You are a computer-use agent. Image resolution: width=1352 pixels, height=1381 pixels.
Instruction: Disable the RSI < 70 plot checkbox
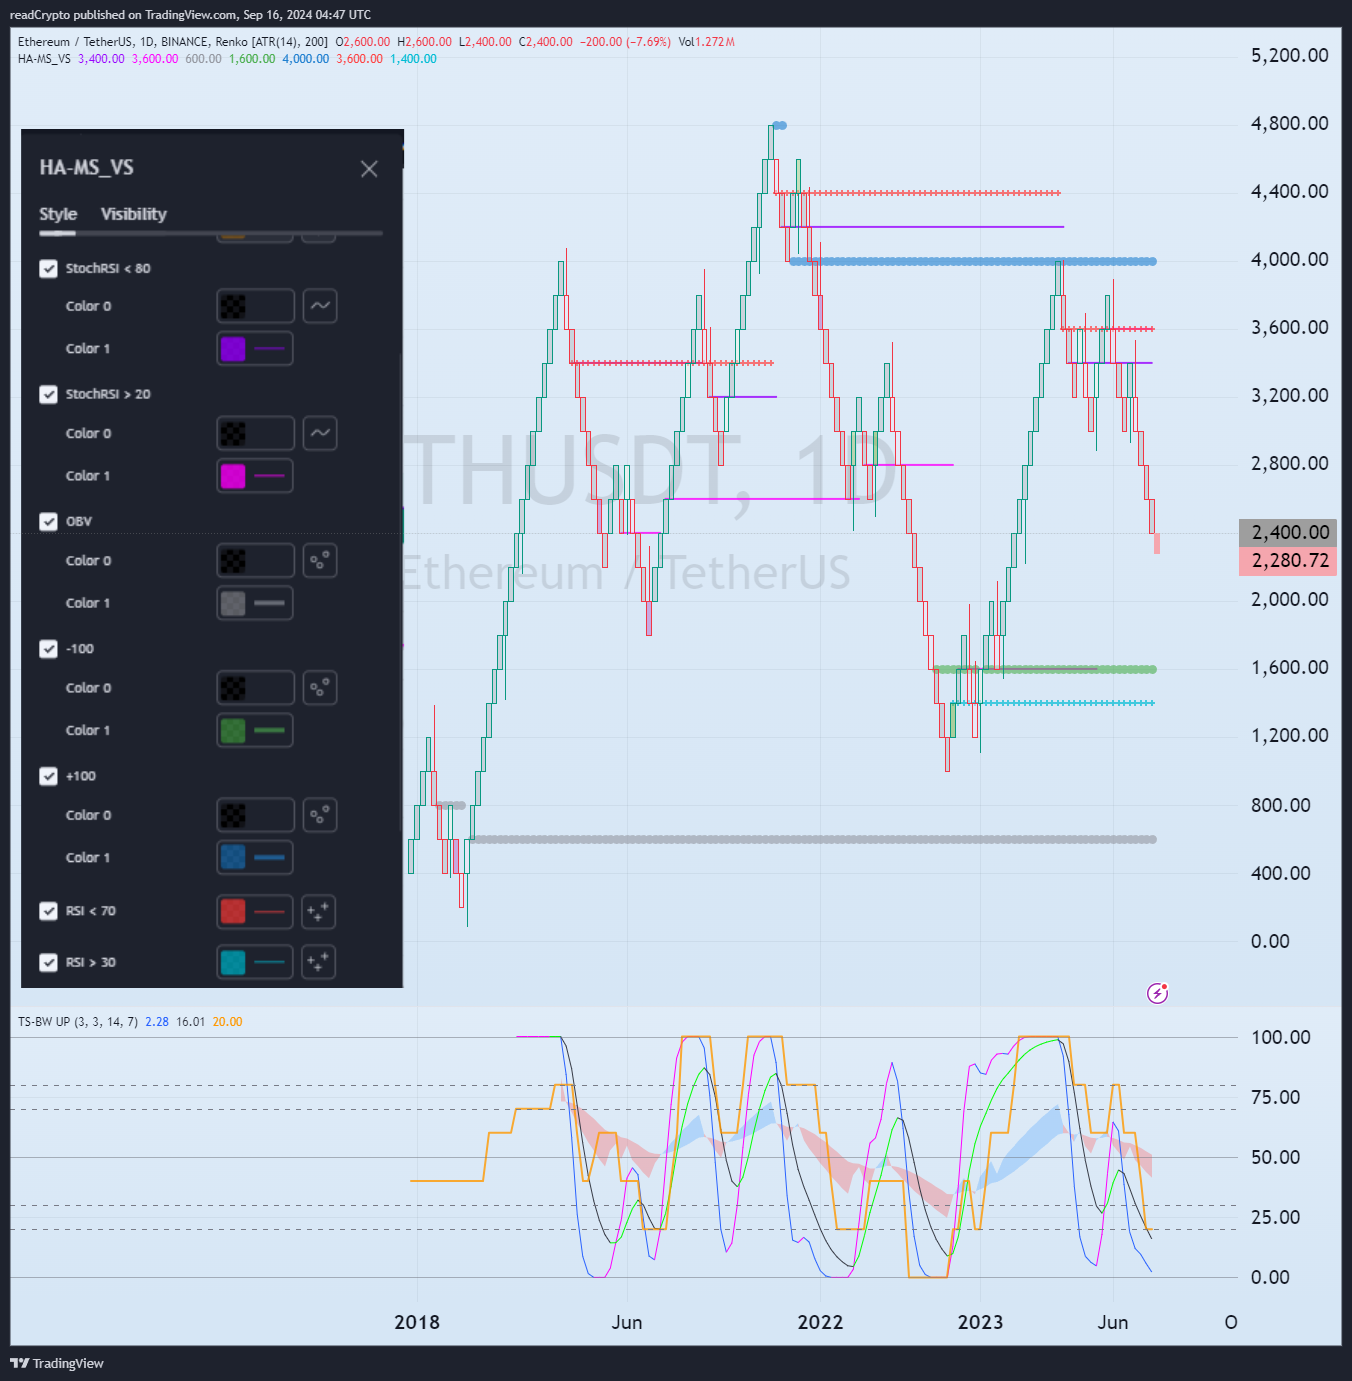point(48,911)
